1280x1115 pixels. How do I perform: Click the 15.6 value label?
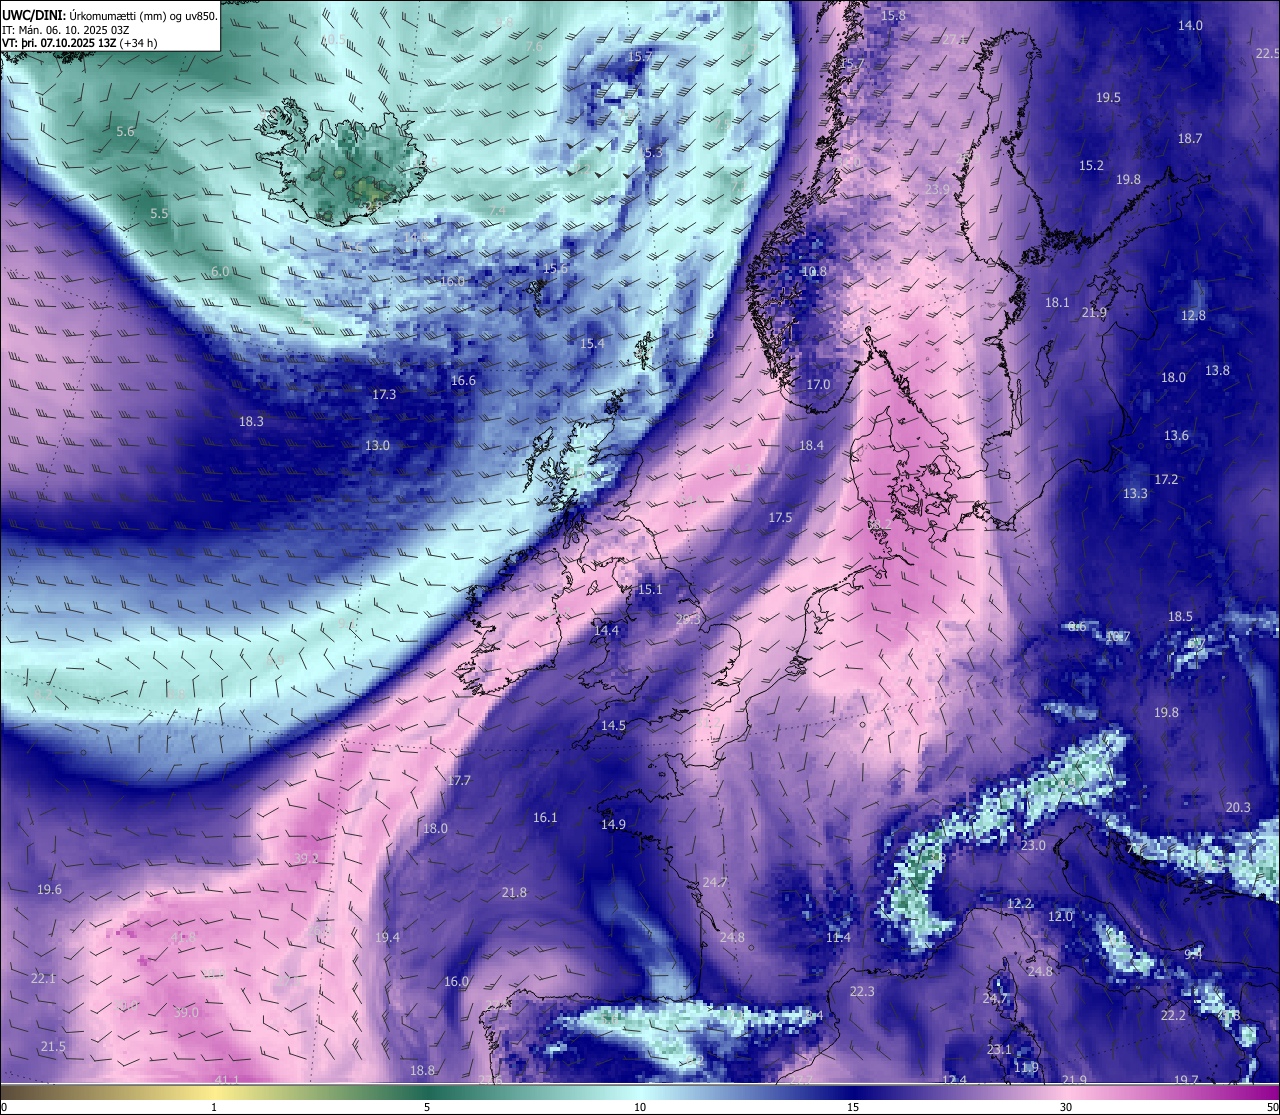coord(555,268)
